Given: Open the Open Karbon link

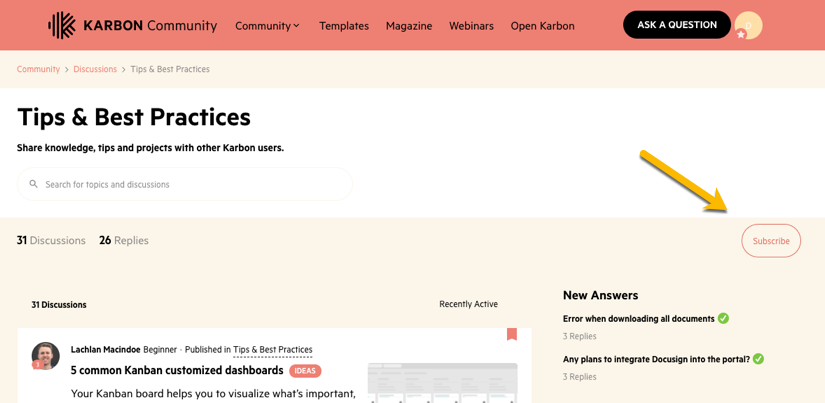Looking at the screenshot, I should click(x=542, y=26).
